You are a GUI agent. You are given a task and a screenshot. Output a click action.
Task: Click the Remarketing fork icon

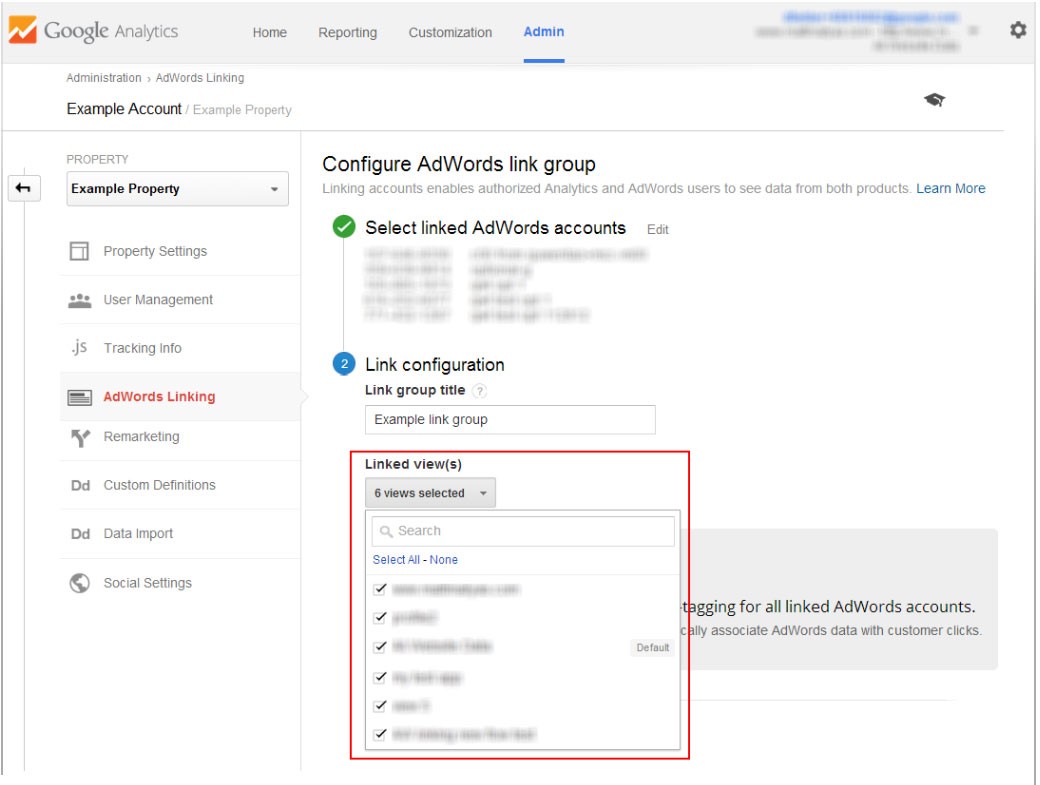tap(80, 438)
